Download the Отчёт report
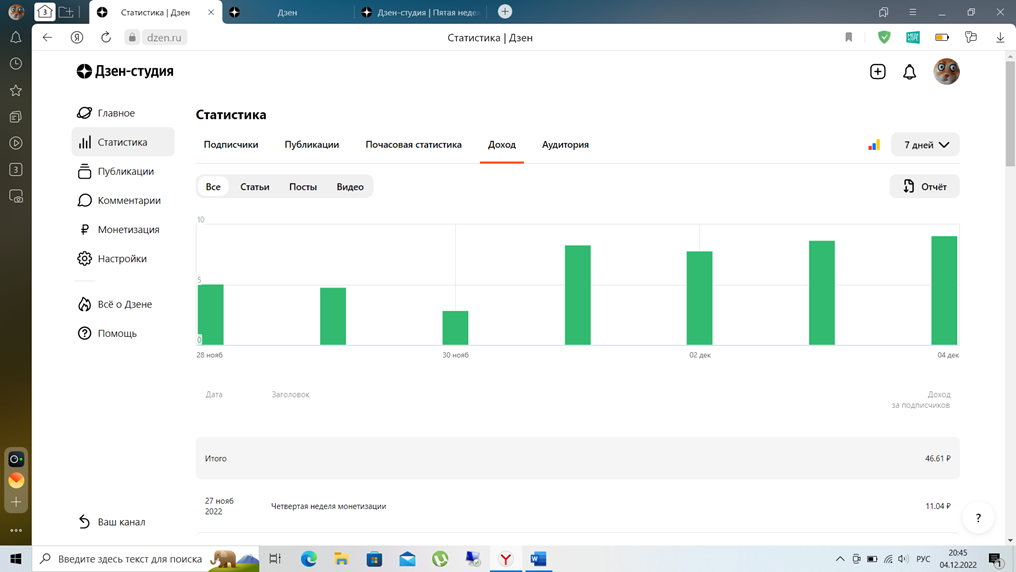Viewport: 1016px width, 572px height. point(925,187)
